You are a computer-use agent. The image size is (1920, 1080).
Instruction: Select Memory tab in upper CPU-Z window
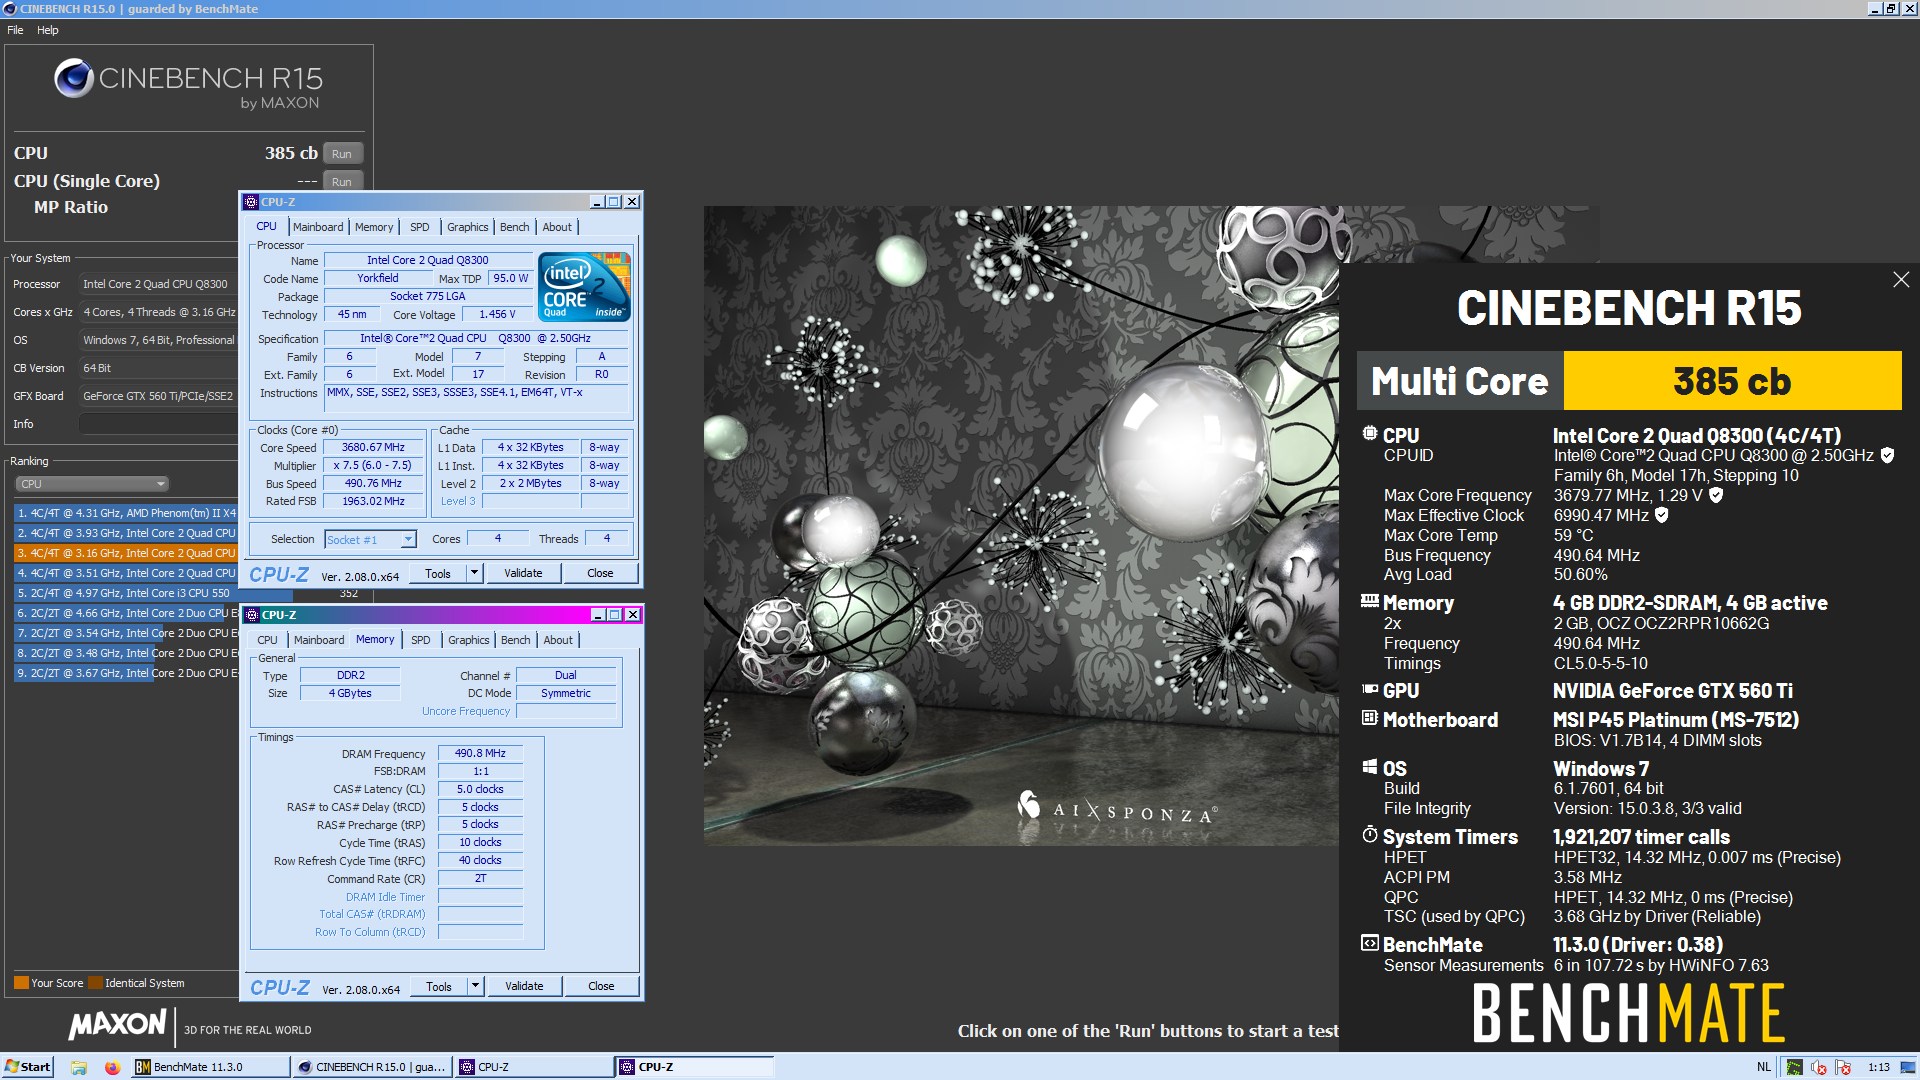coord(374,227)
